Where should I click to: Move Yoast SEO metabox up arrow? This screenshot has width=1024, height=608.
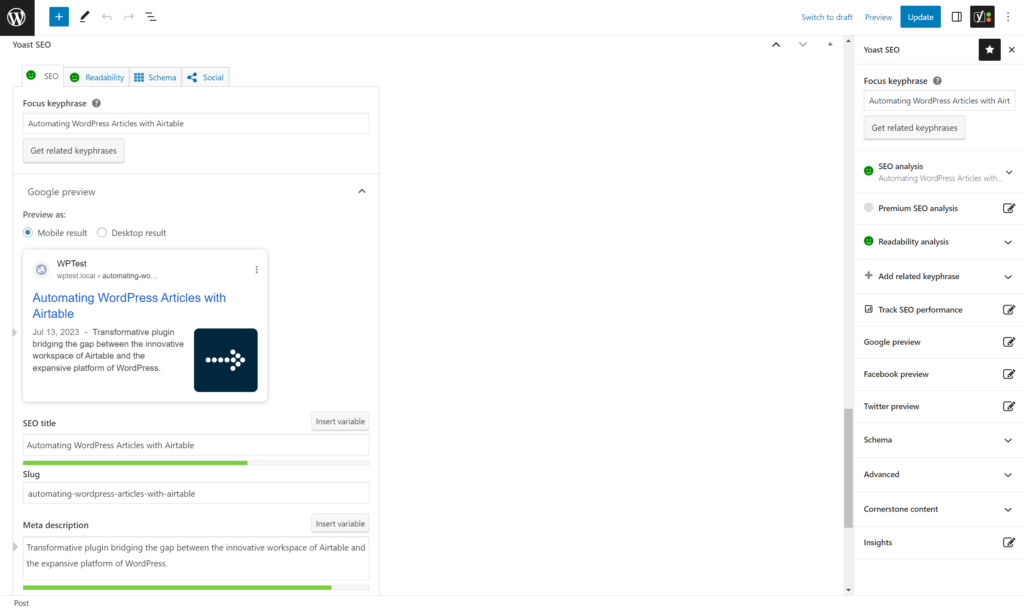(x=776, y=44)
